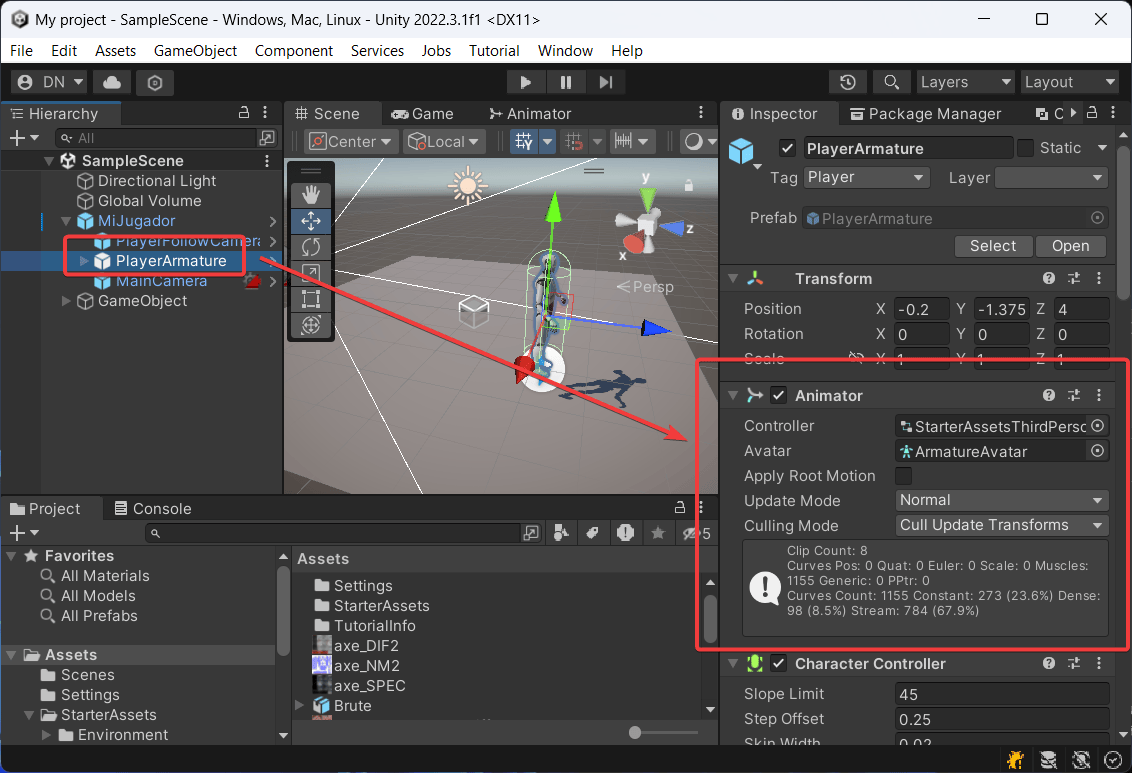The image size is (1132, 773).
Task: Click the Step frame button
Action: click(x=606, y=82)
